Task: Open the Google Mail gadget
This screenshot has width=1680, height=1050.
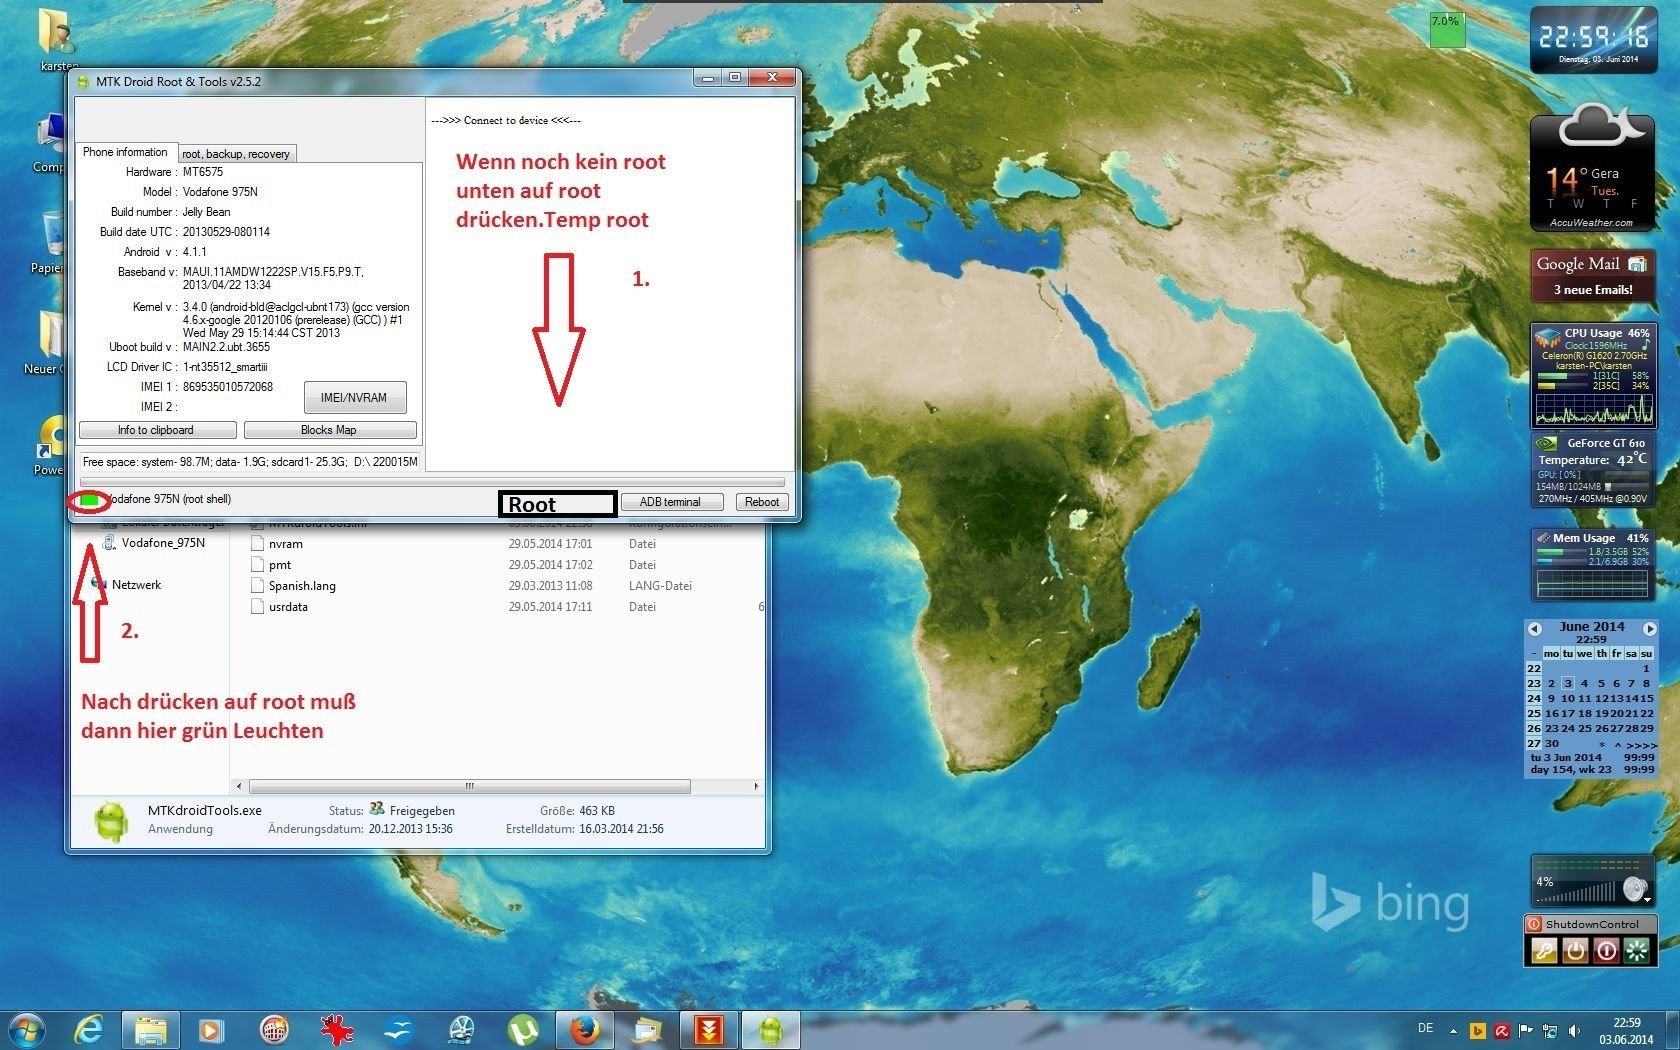Action: pyautogui.click(x=1592, y=276)
